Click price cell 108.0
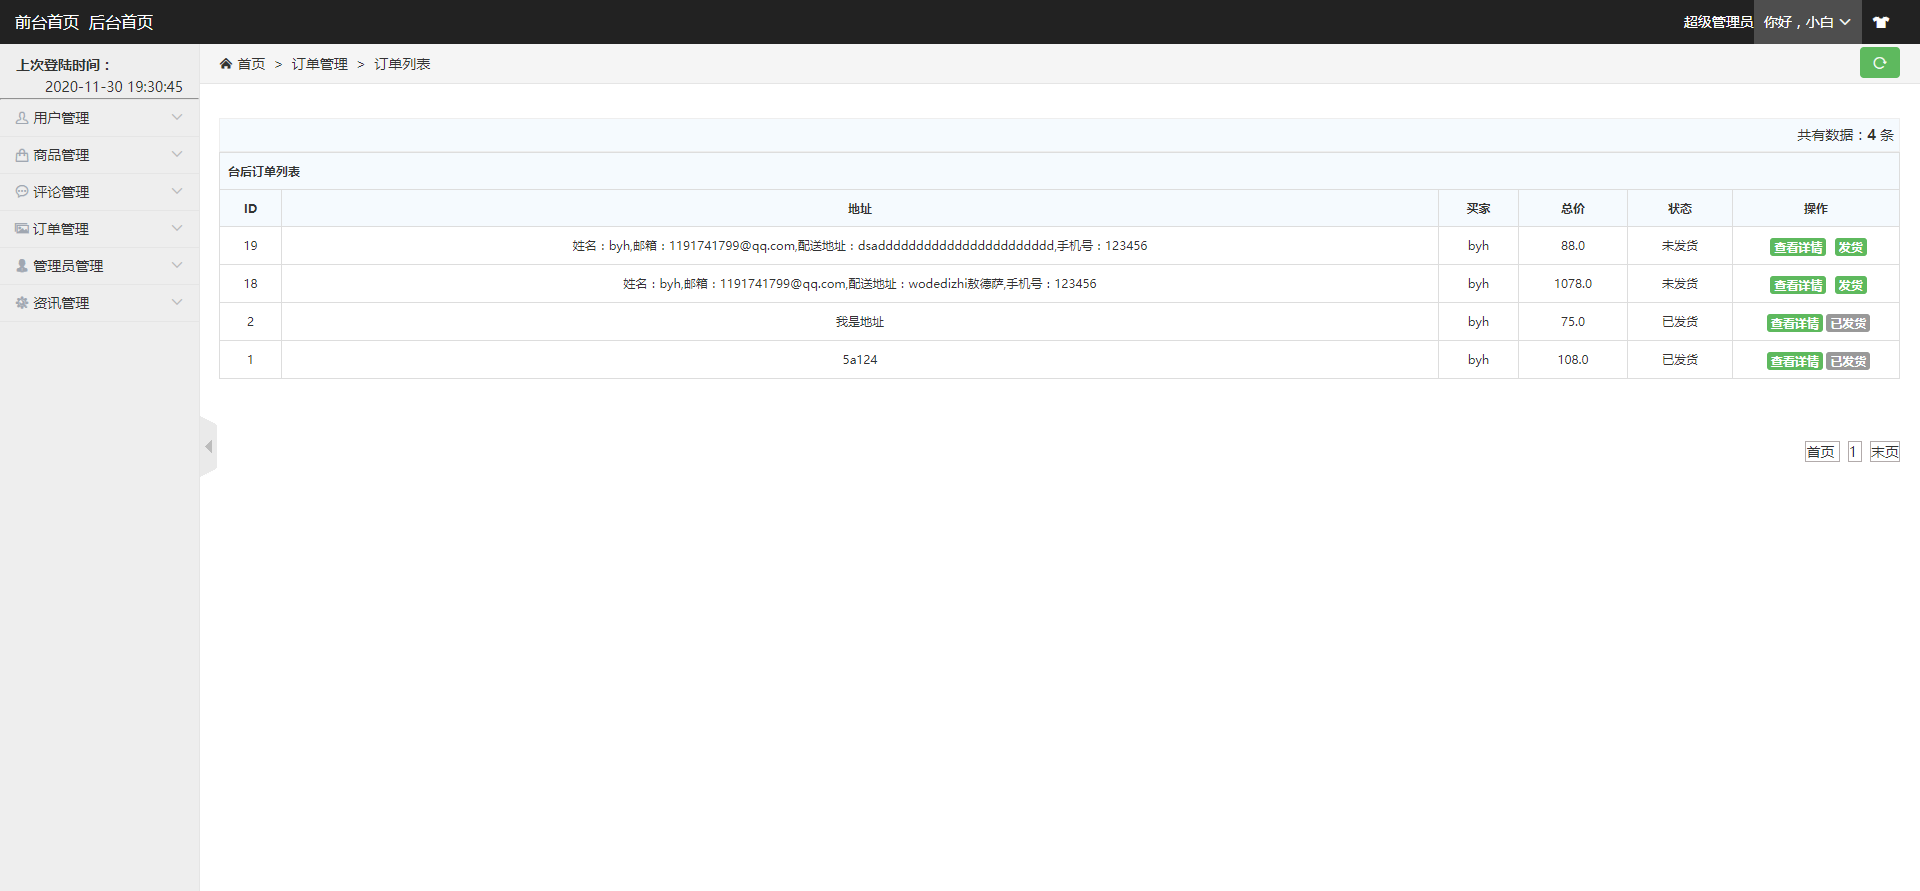Viewport: 1920px width, 891px height. pos(1572,360)
